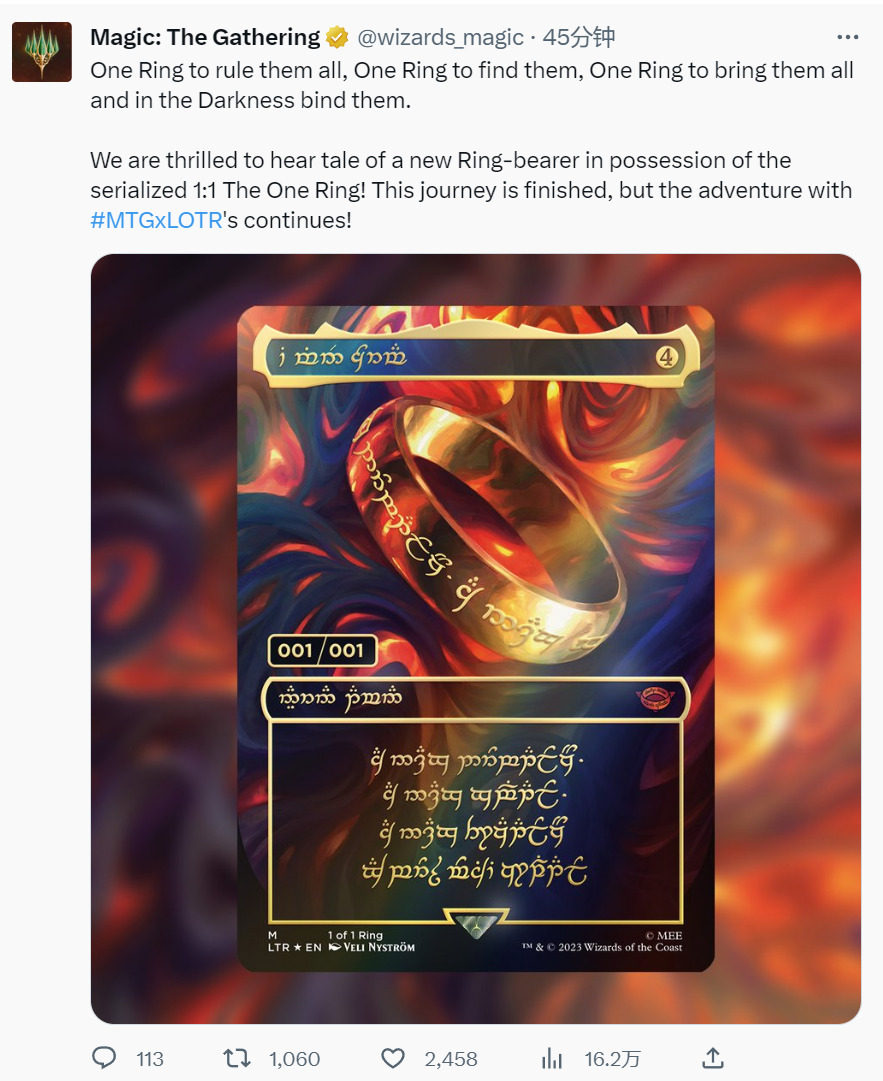Click the reply speech bubble icon
Screen dimensions: 883x1081
(x=104, y=1058)
